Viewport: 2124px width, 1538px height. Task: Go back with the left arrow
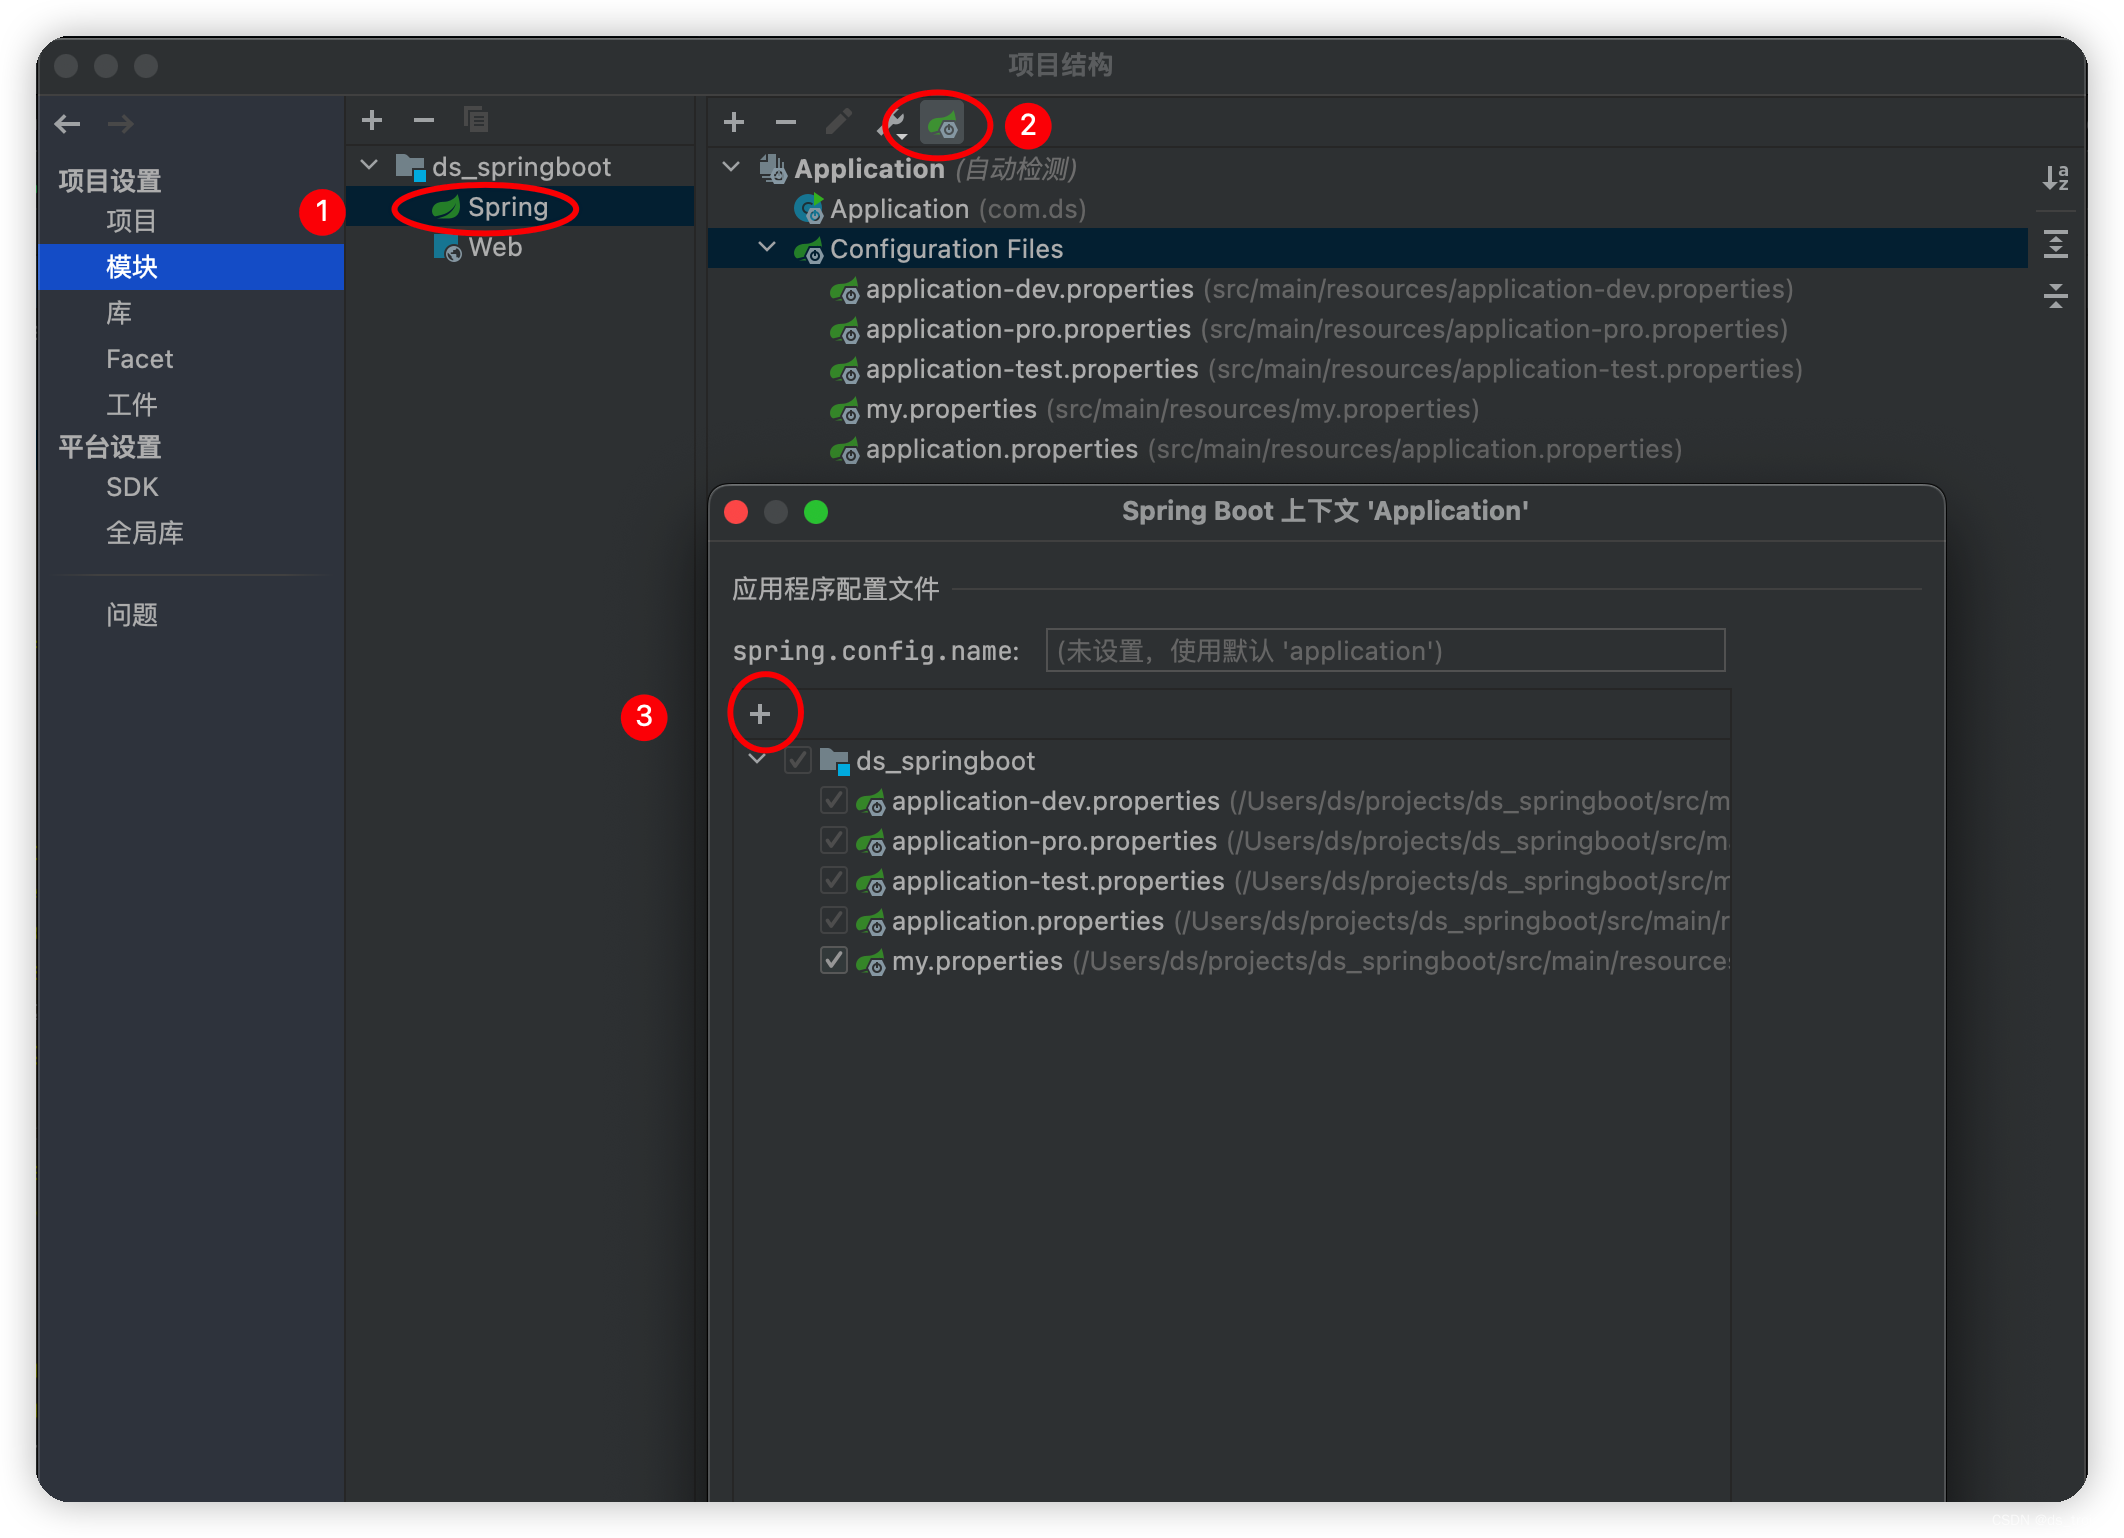coord(67,124)
